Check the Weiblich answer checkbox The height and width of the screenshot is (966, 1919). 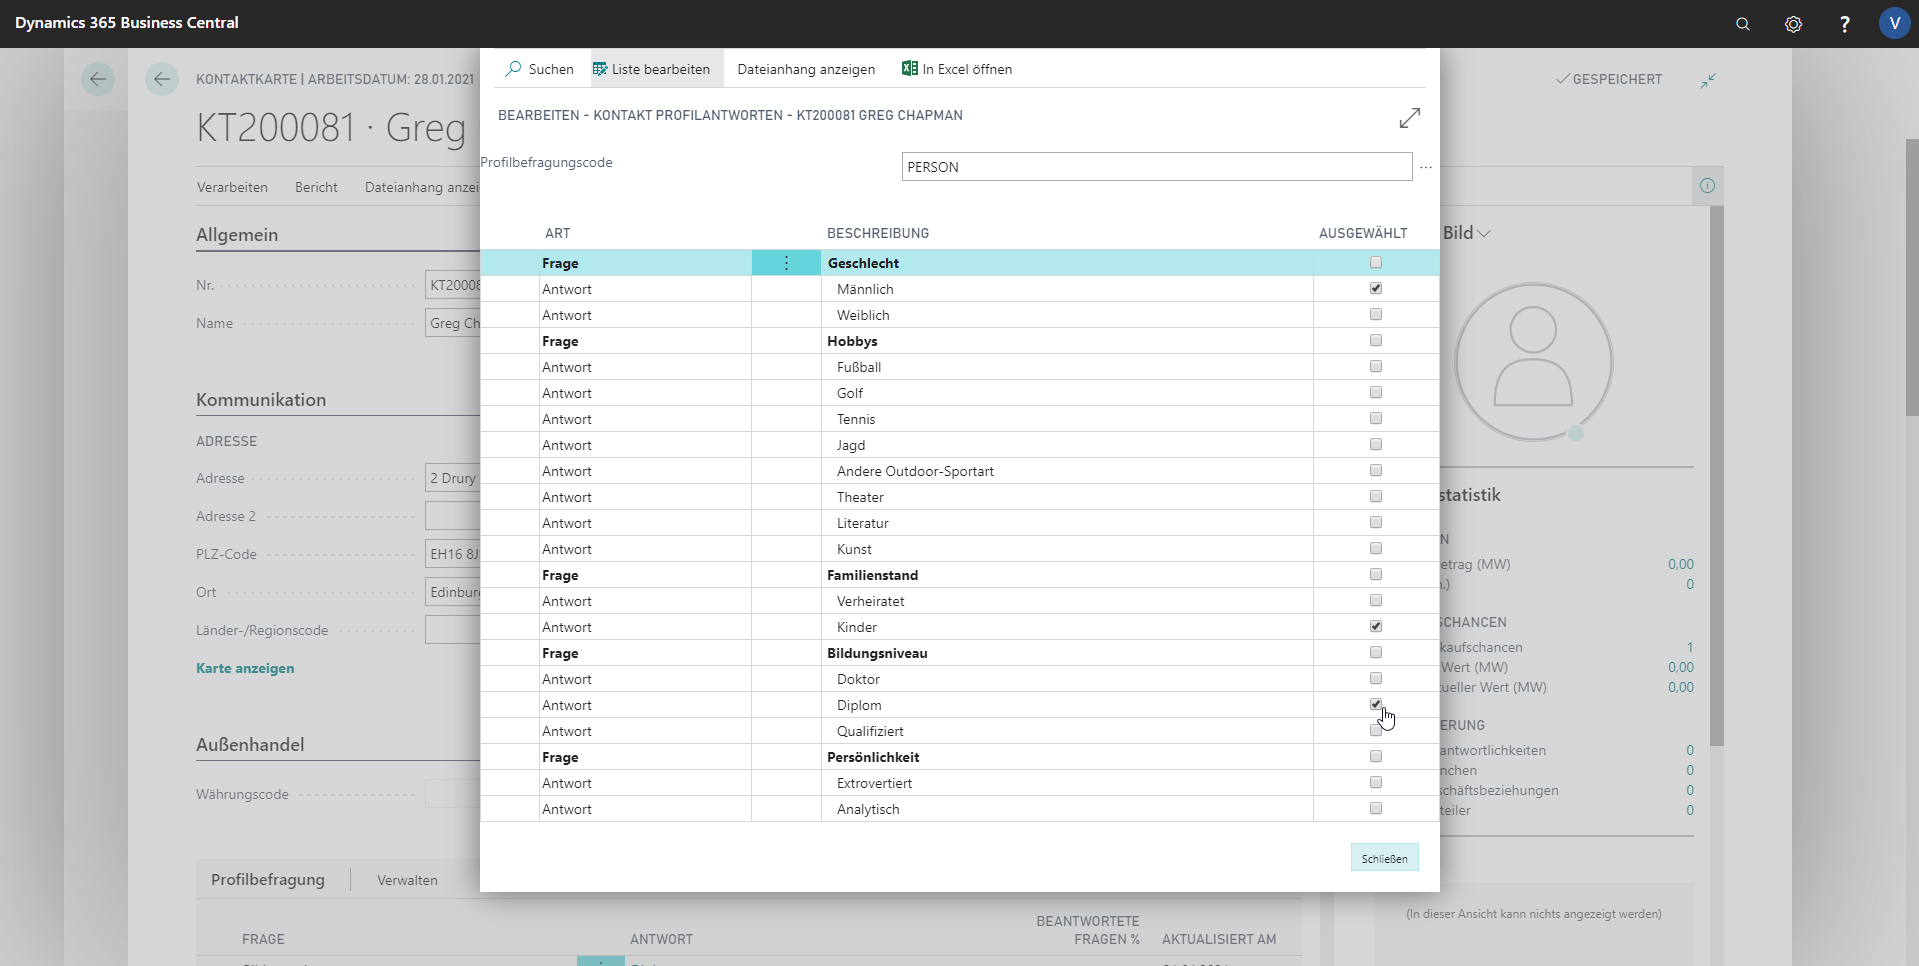[x=1376, y=315]
